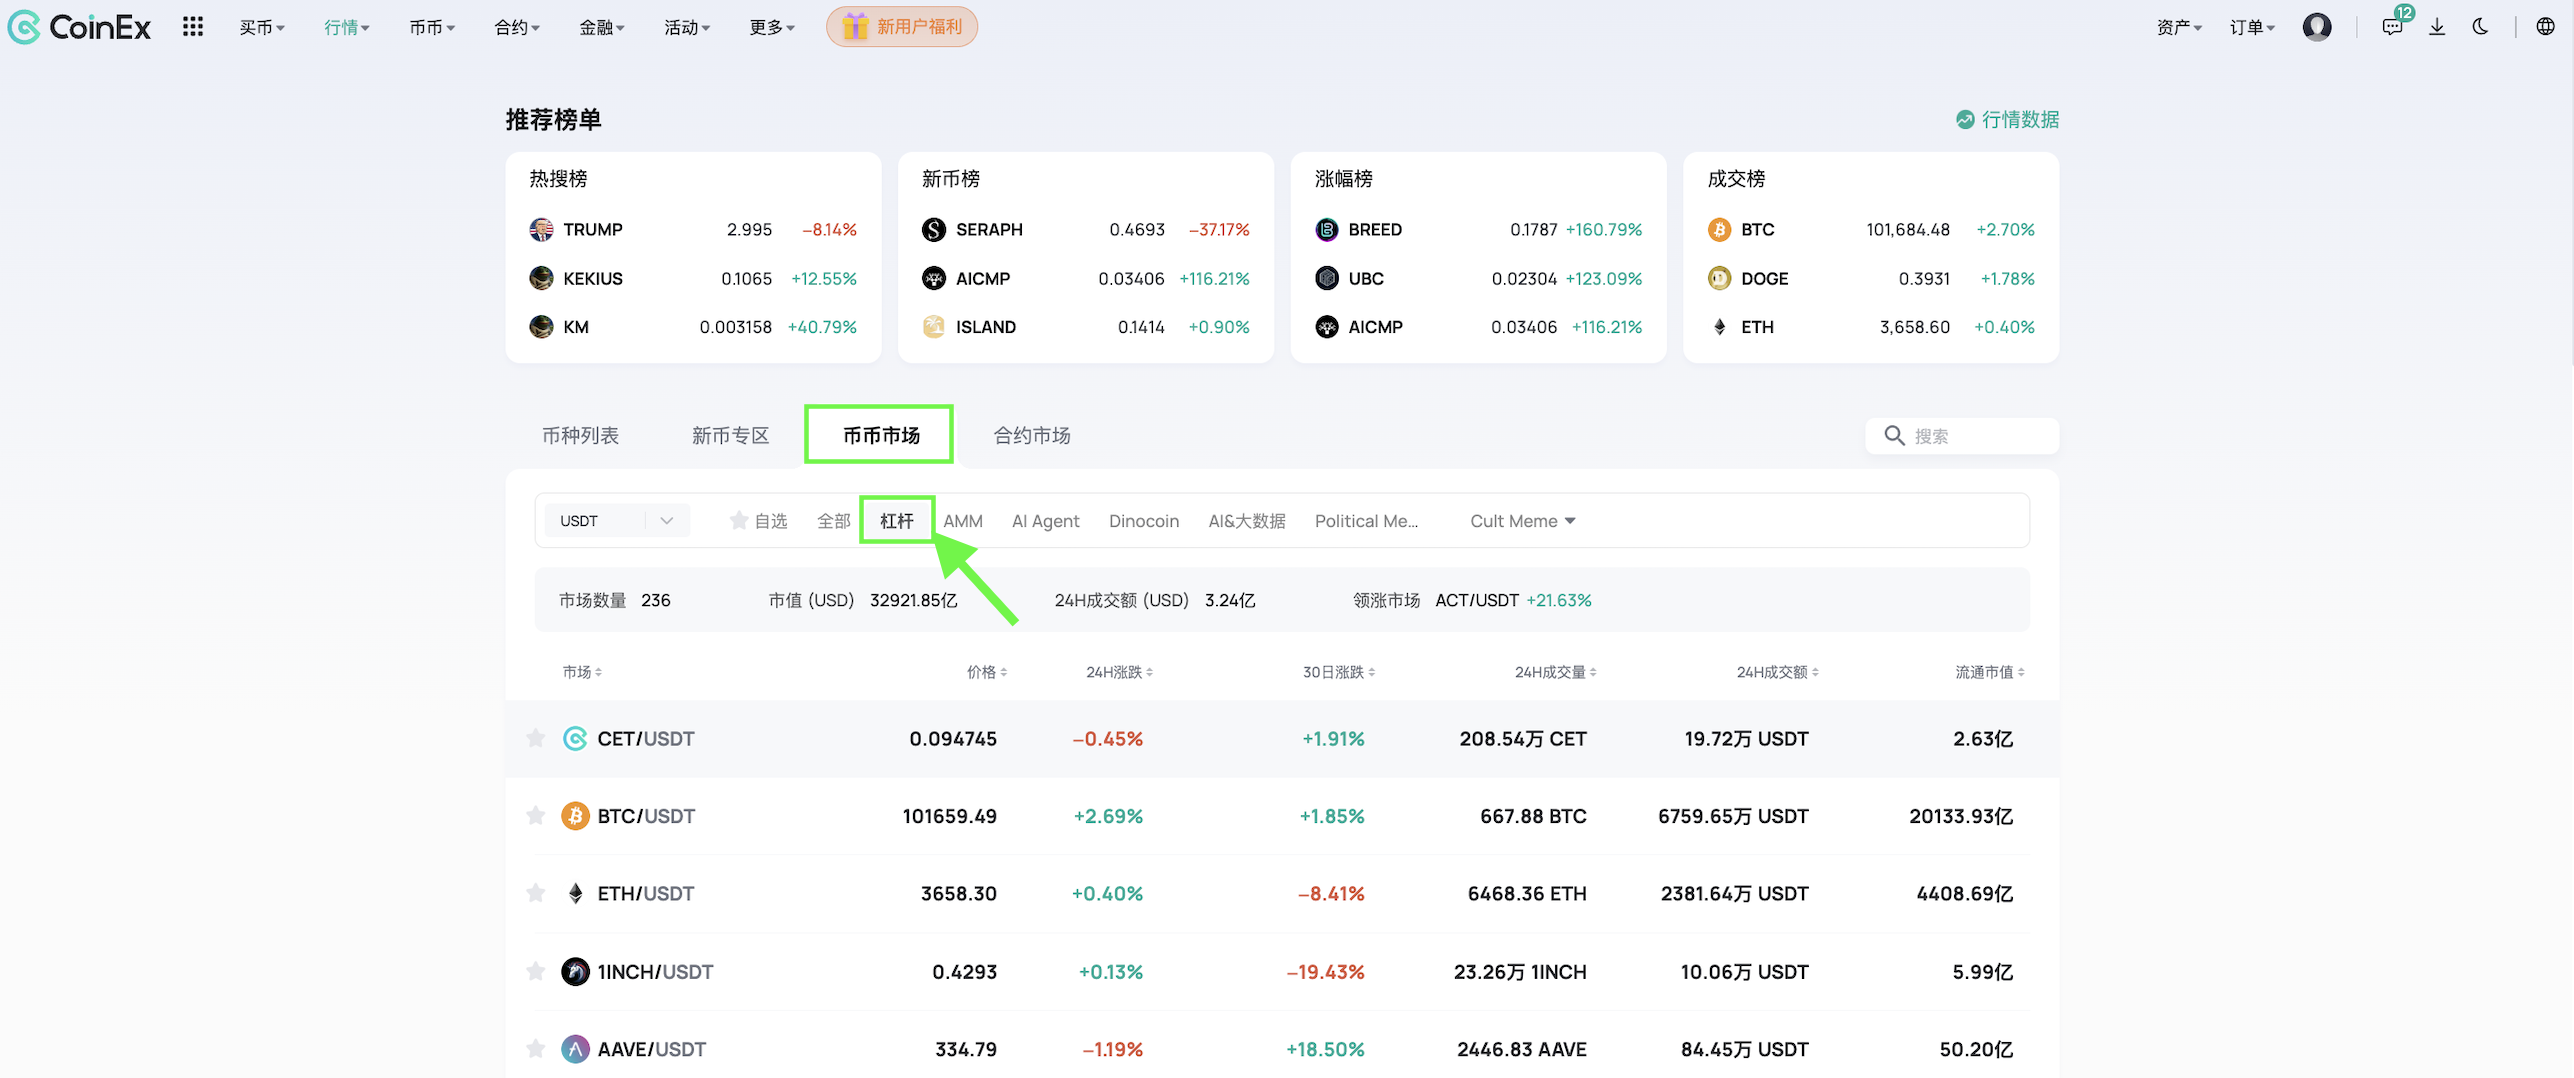This screenshot has width=2574, height=1078.
Task: Show 自选 favorites filter
Action: coord(759,521)
